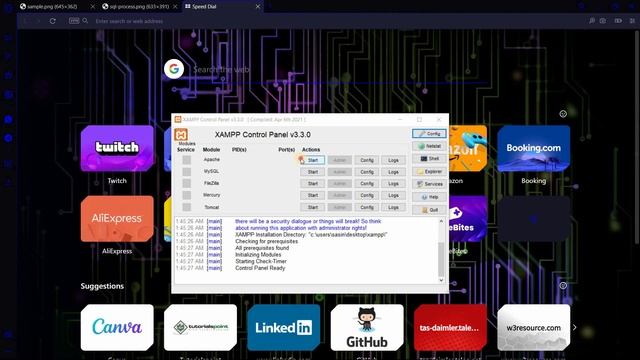The height and width of the screenshot is (360, 640).
Task: Tick the Apache service checkbox
Action: click(x=187, y=160)
